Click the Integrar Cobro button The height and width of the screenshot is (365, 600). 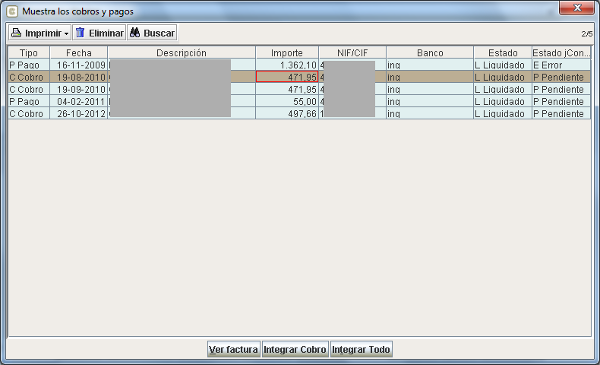pyautogui.click(x=295, y=349)
